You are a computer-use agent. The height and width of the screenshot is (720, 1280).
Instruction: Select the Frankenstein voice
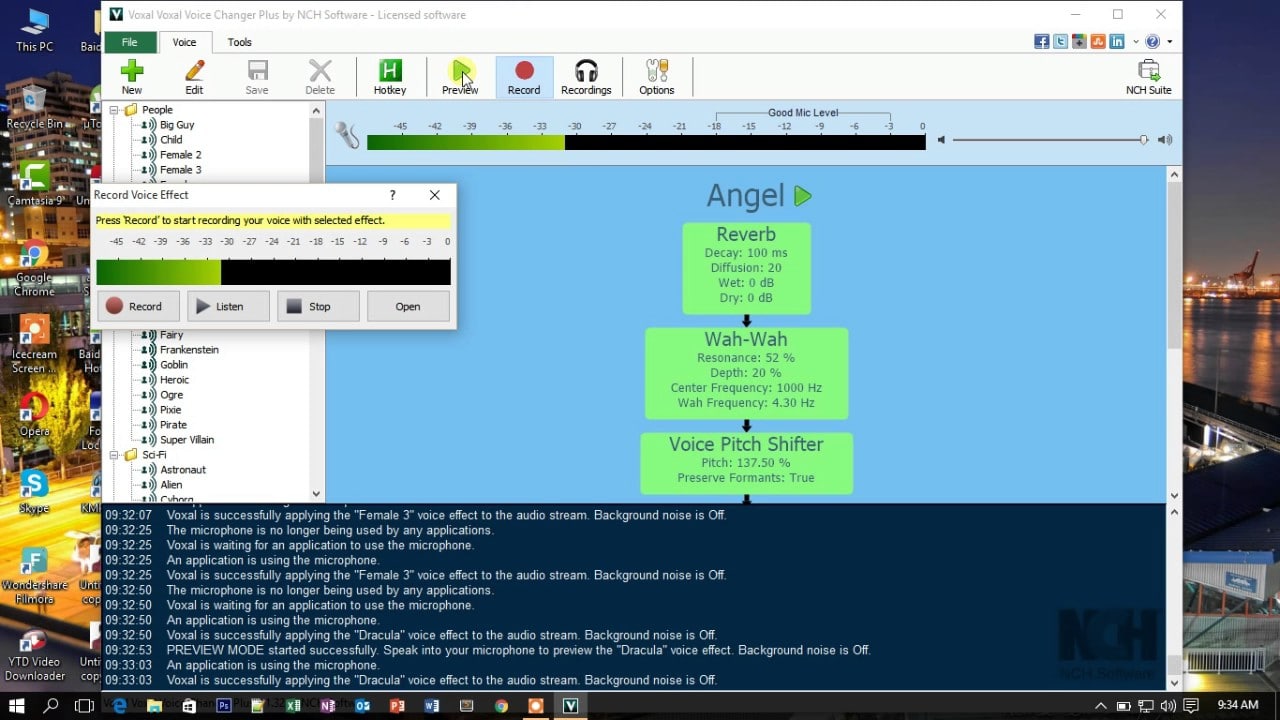189,350
